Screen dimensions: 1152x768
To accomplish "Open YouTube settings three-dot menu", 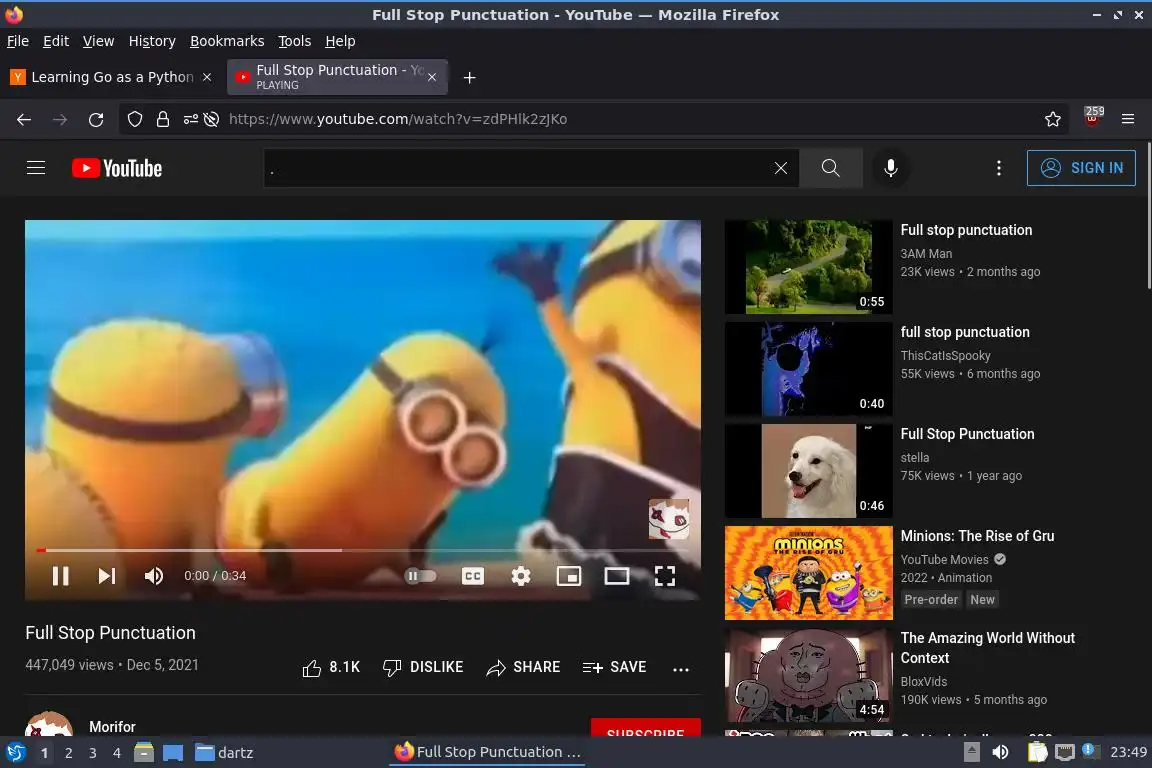I will tap(998, 168).
